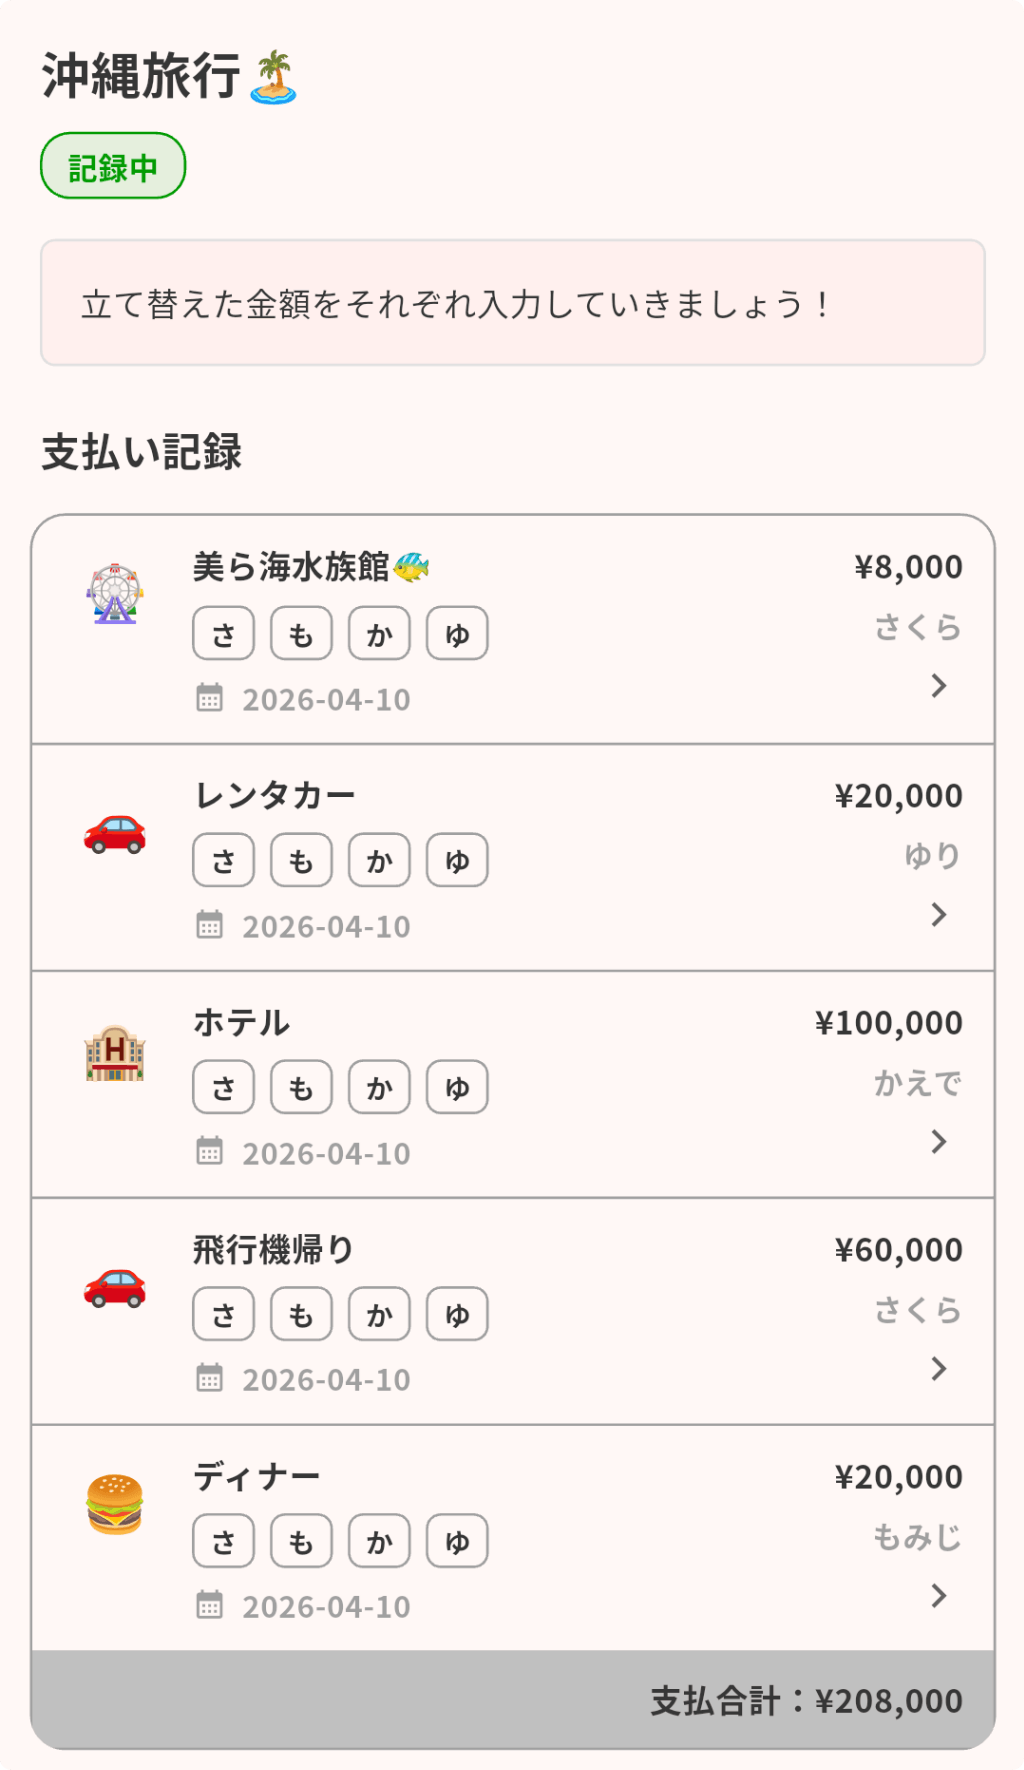Toggle the さ member chip in 美ら海水族館
1024x1770 pixels.
[223, 634]
